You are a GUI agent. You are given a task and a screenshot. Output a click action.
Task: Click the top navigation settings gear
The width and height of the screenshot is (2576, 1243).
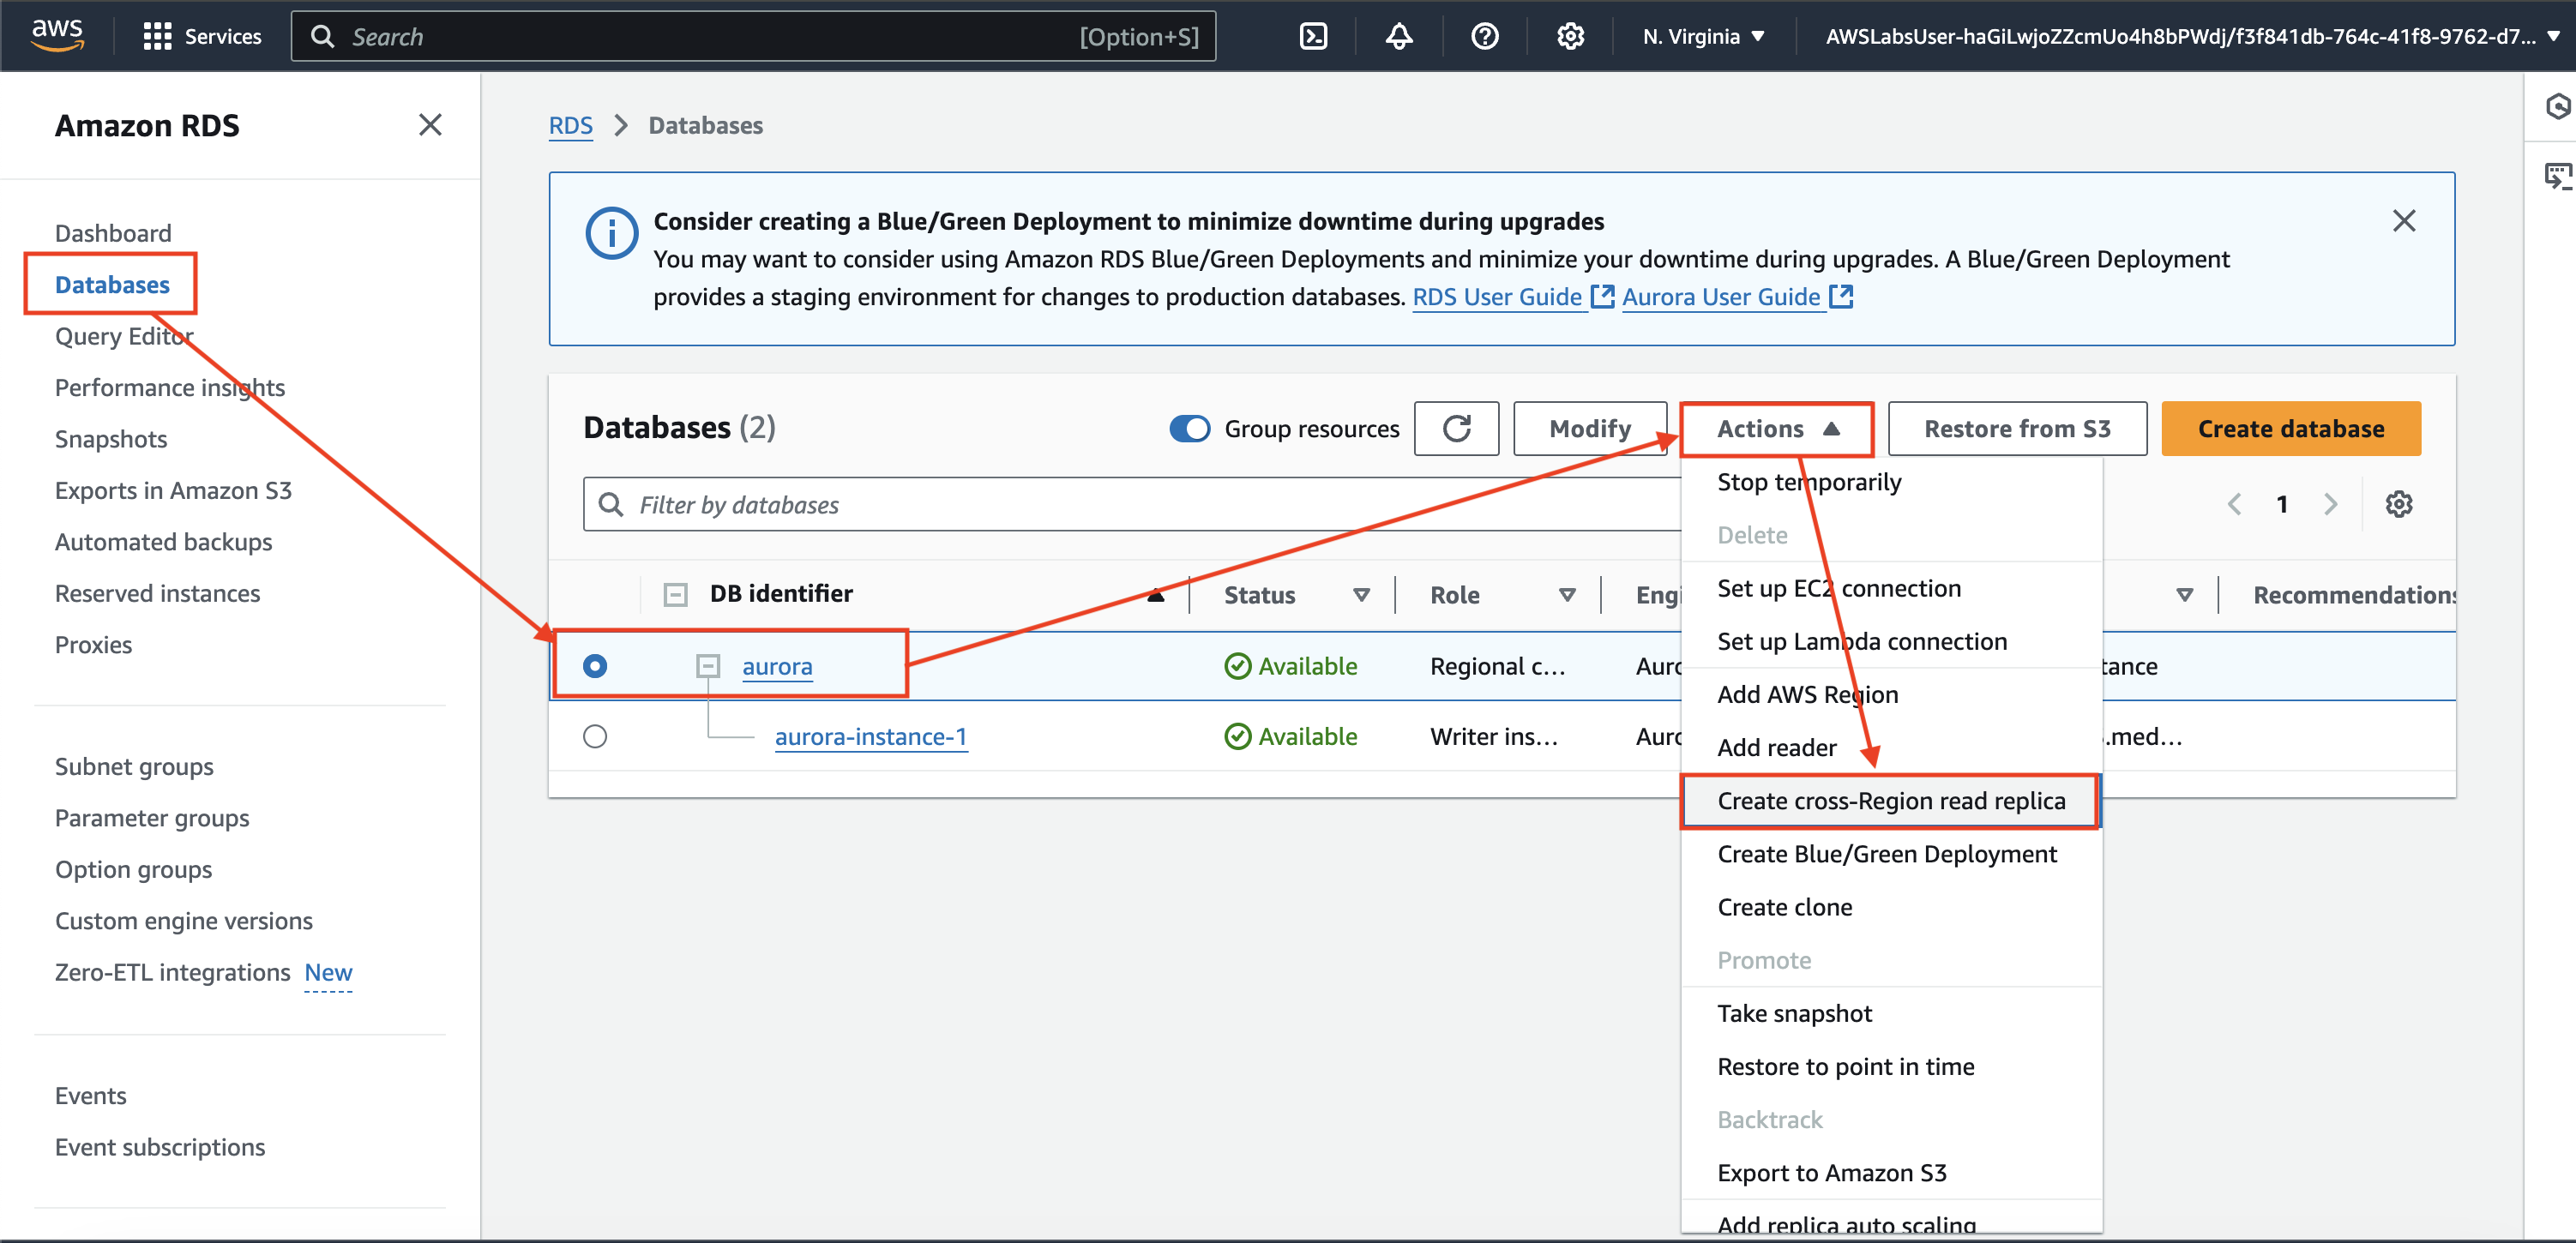(x=1570, y=37)
